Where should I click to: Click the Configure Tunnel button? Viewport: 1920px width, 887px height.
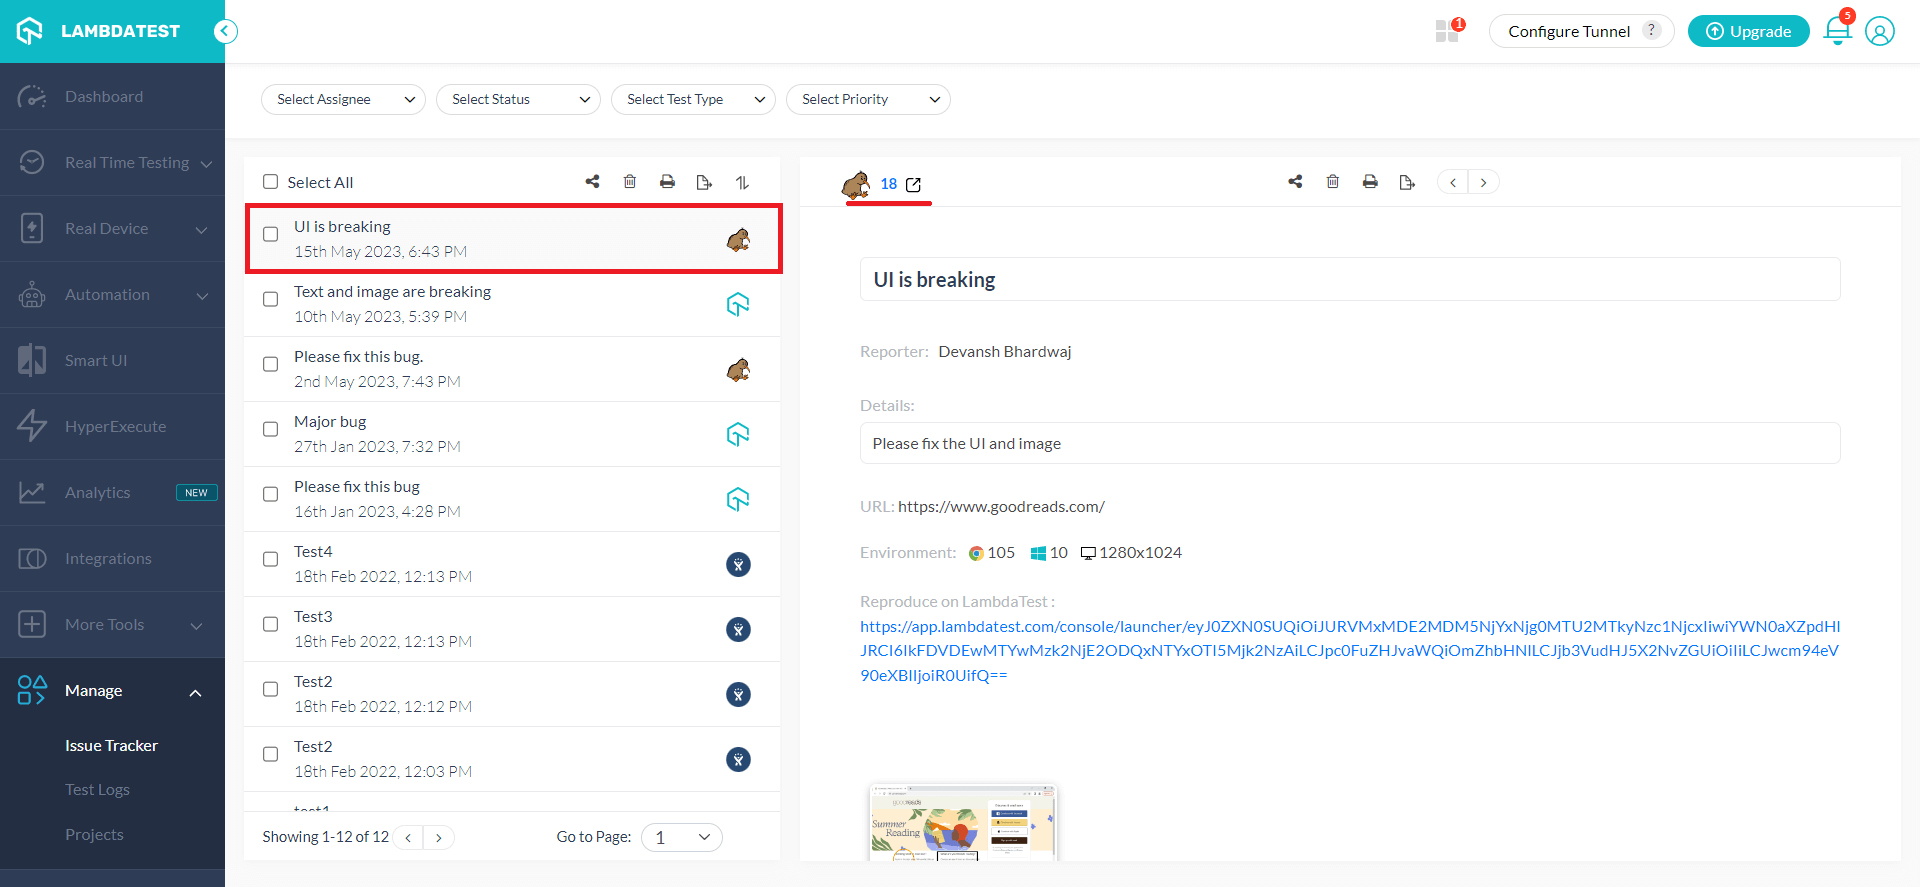1581,31
